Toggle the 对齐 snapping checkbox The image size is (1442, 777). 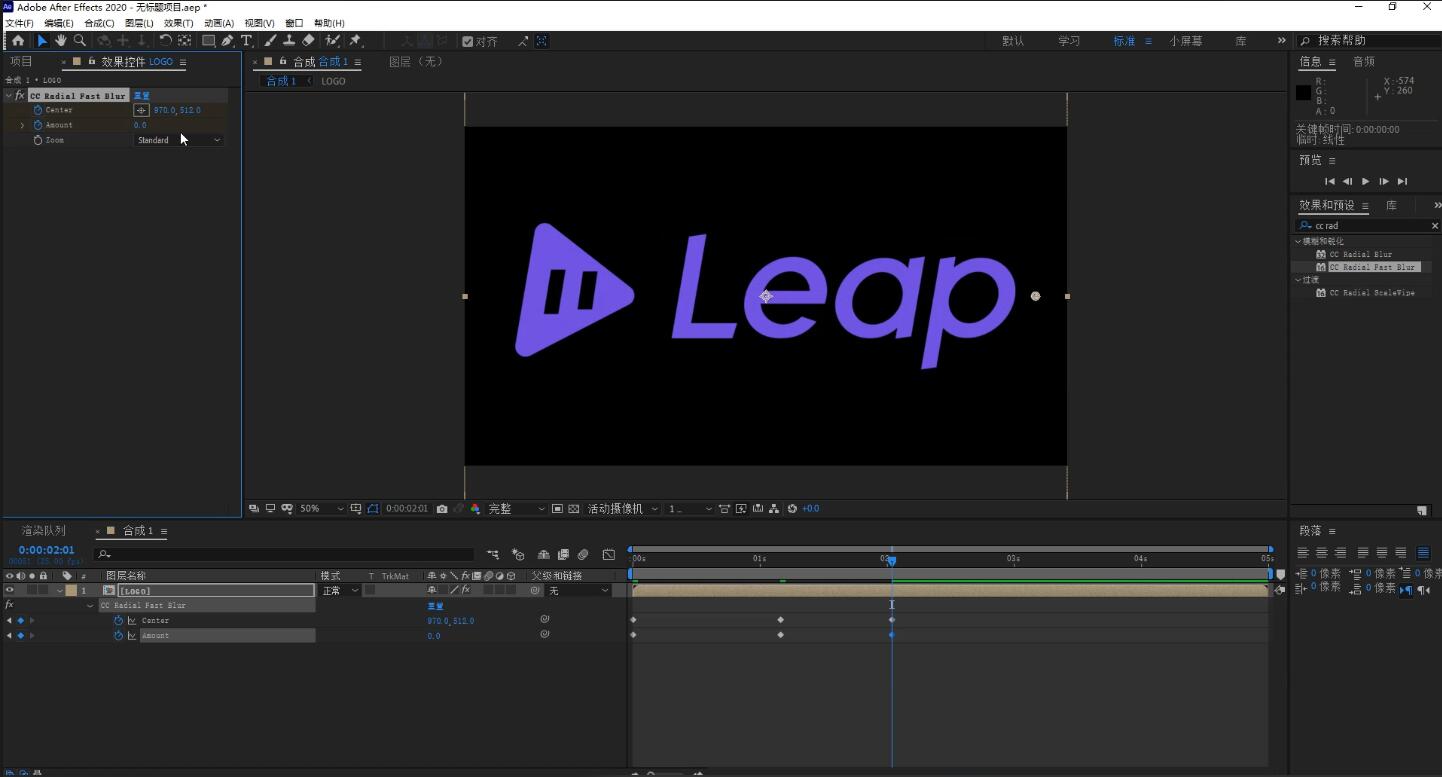[468, 41]
